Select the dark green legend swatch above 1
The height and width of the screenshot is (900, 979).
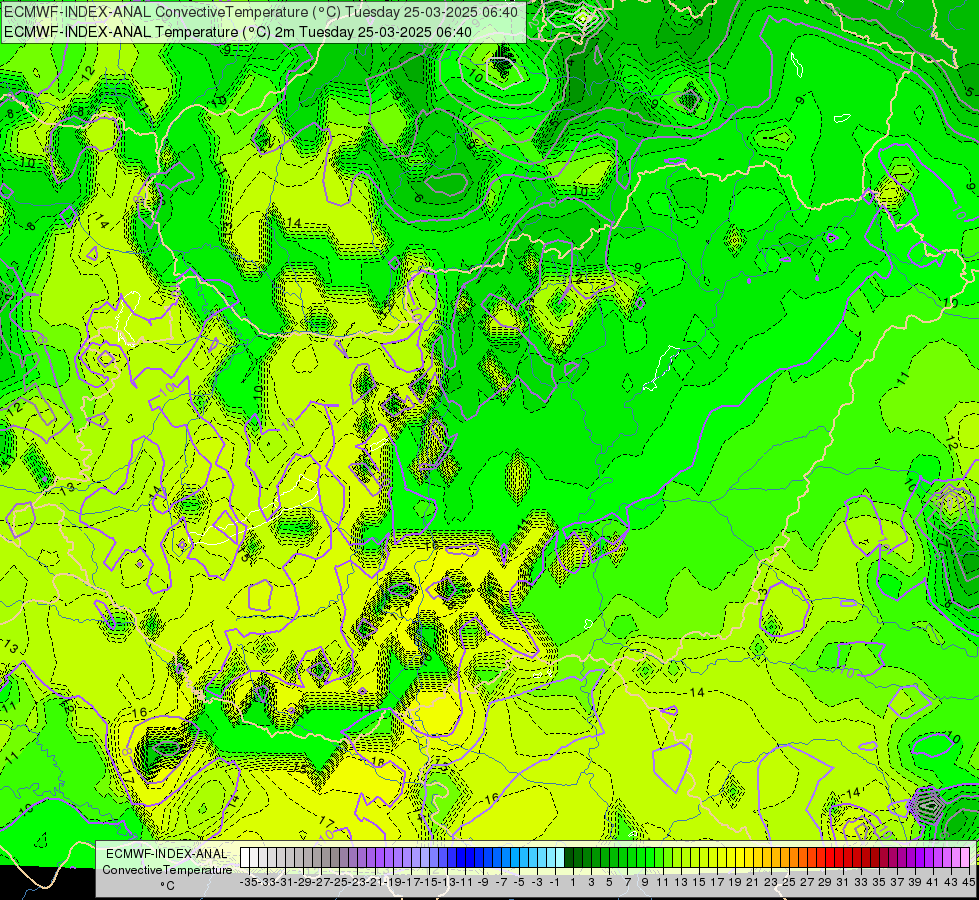(569, 857)
